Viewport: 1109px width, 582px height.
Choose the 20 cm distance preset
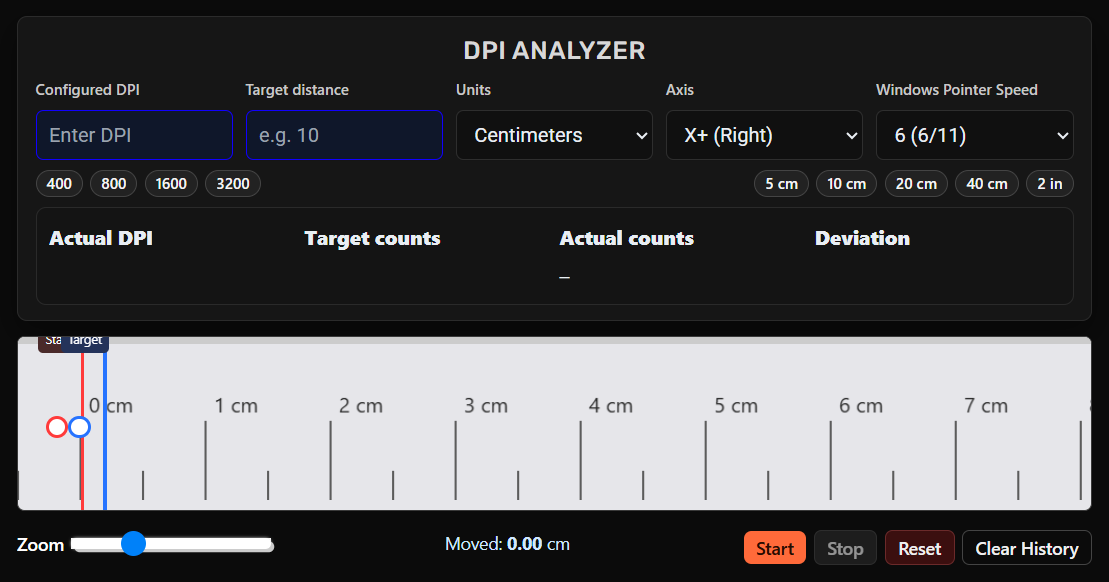pyautogui.click(x=916, y=183)
